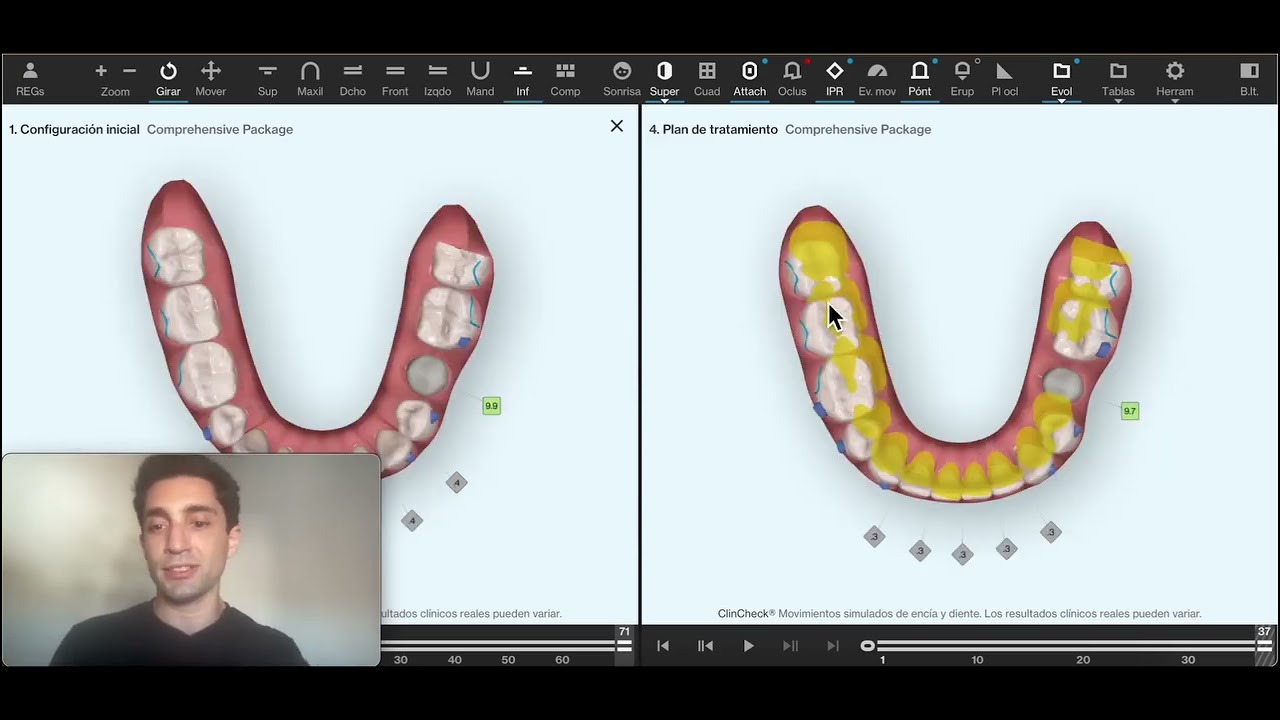Click the 9.9 green measurement label

(491, 406)
